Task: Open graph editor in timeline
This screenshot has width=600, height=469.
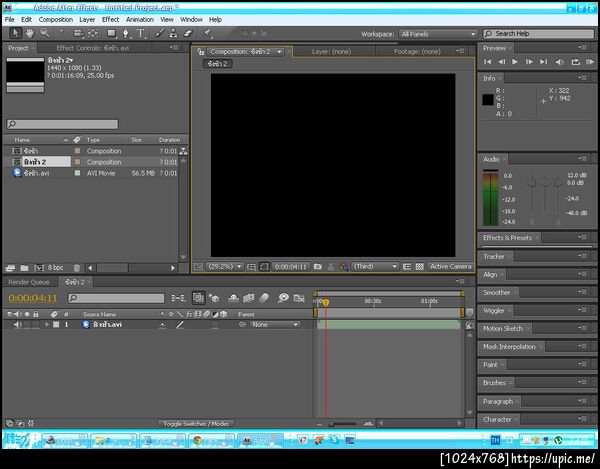Action: pyautogui.click(x=299, y=298)
